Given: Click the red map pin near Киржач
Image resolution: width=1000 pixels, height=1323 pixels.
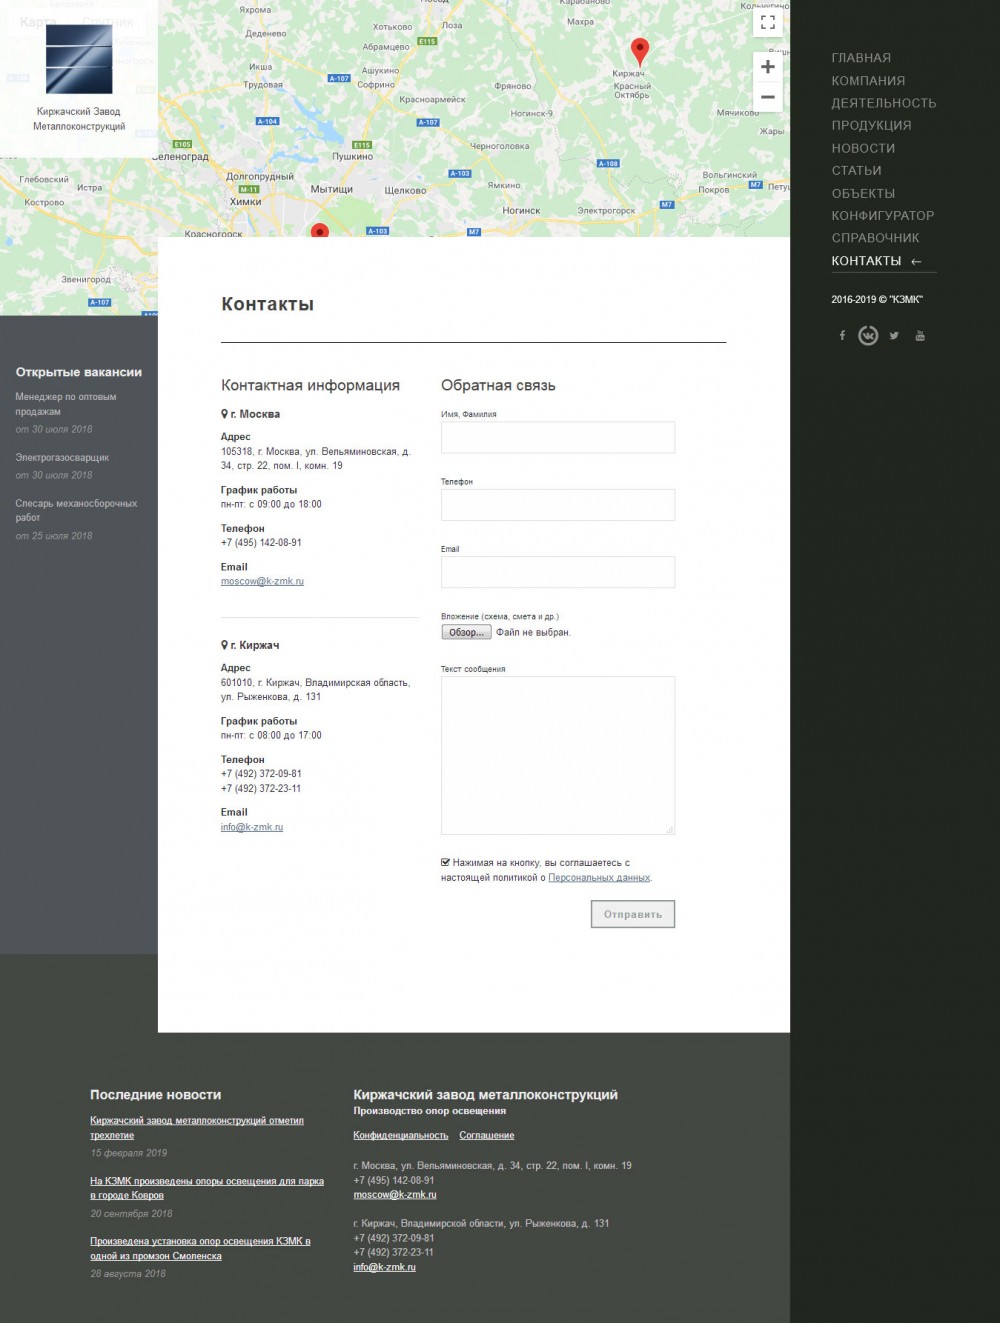Looking at the screenshot, I should click(x=640, y=52).
